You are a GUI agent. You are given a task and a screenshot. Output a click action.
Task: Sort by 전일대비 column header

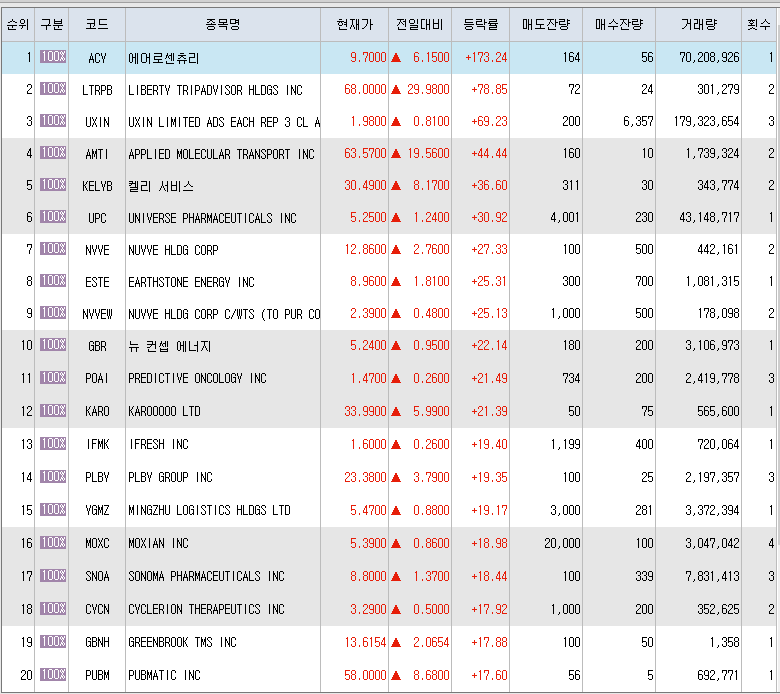(x=420, y=24)
